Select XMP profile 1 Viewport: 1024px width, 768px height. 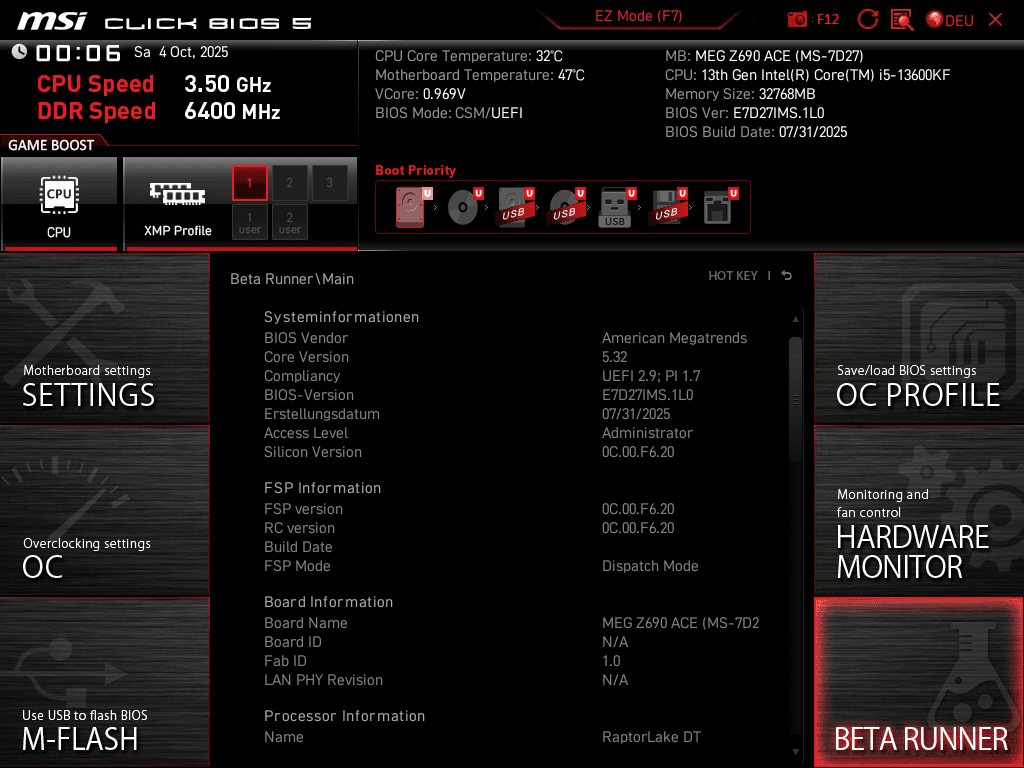click(249, 183)
